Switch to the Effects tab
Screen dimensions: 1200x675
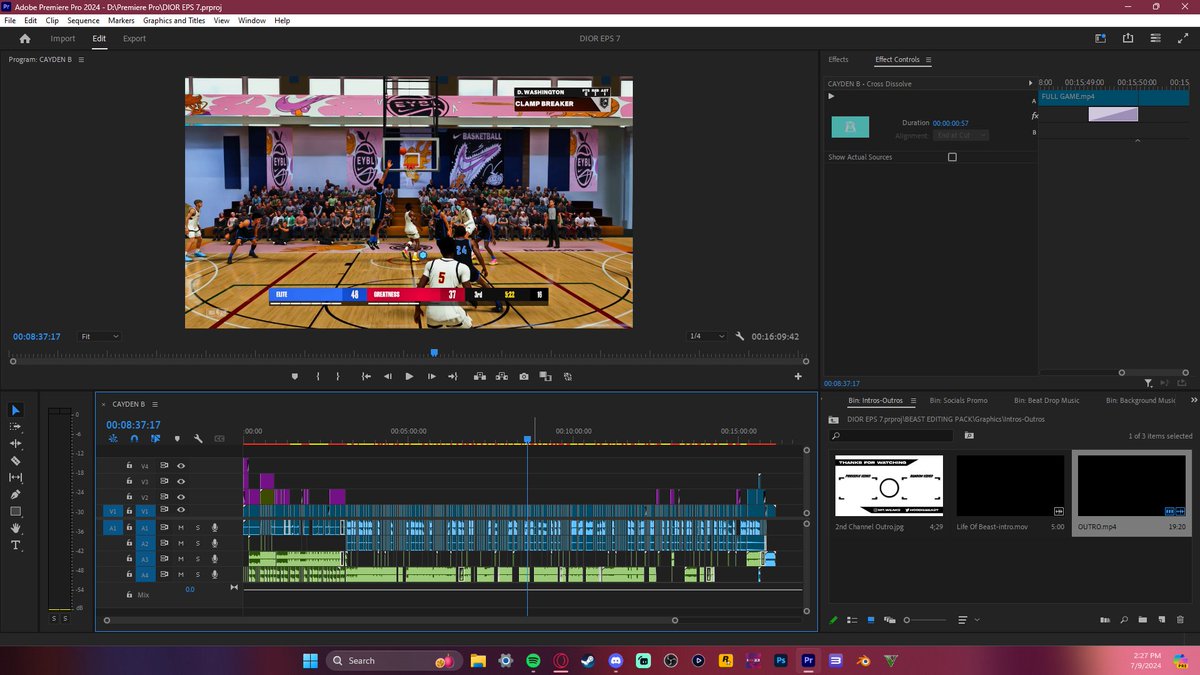click(x=838, y=60)
